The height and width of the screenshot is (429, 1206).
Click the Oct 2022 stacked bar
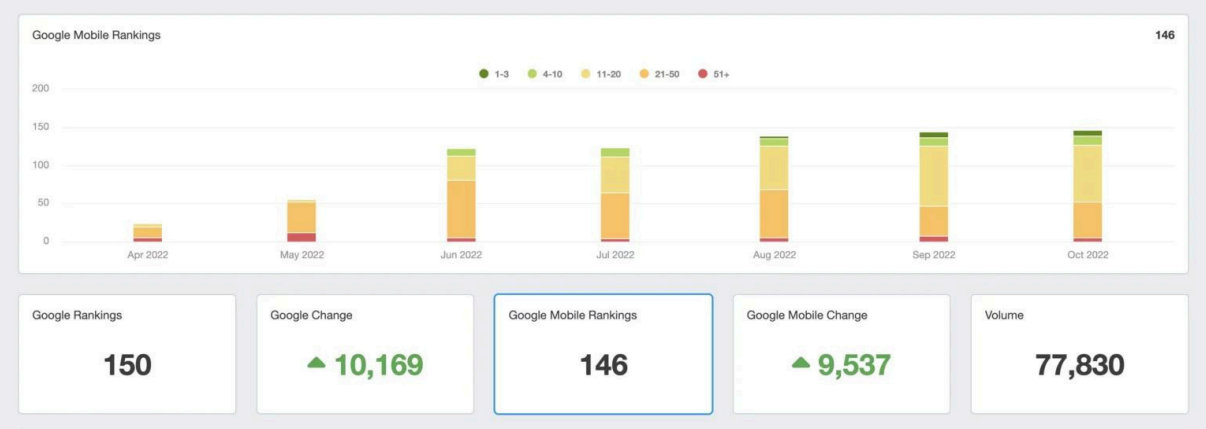coord(1088,190)
